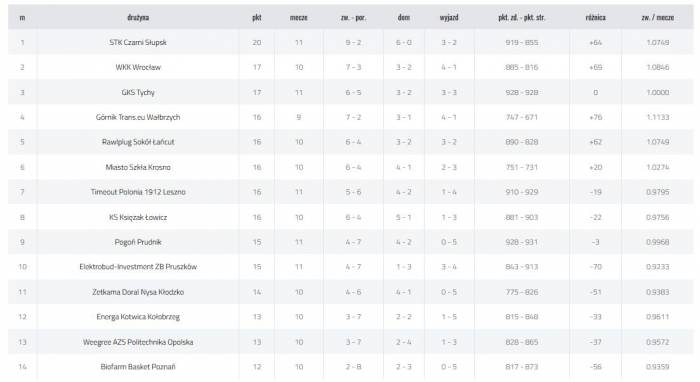Screen dimensions: 700x382
Task: Open Weegree AZS Politechnika Opolska entry
Action: pos(138,342)
